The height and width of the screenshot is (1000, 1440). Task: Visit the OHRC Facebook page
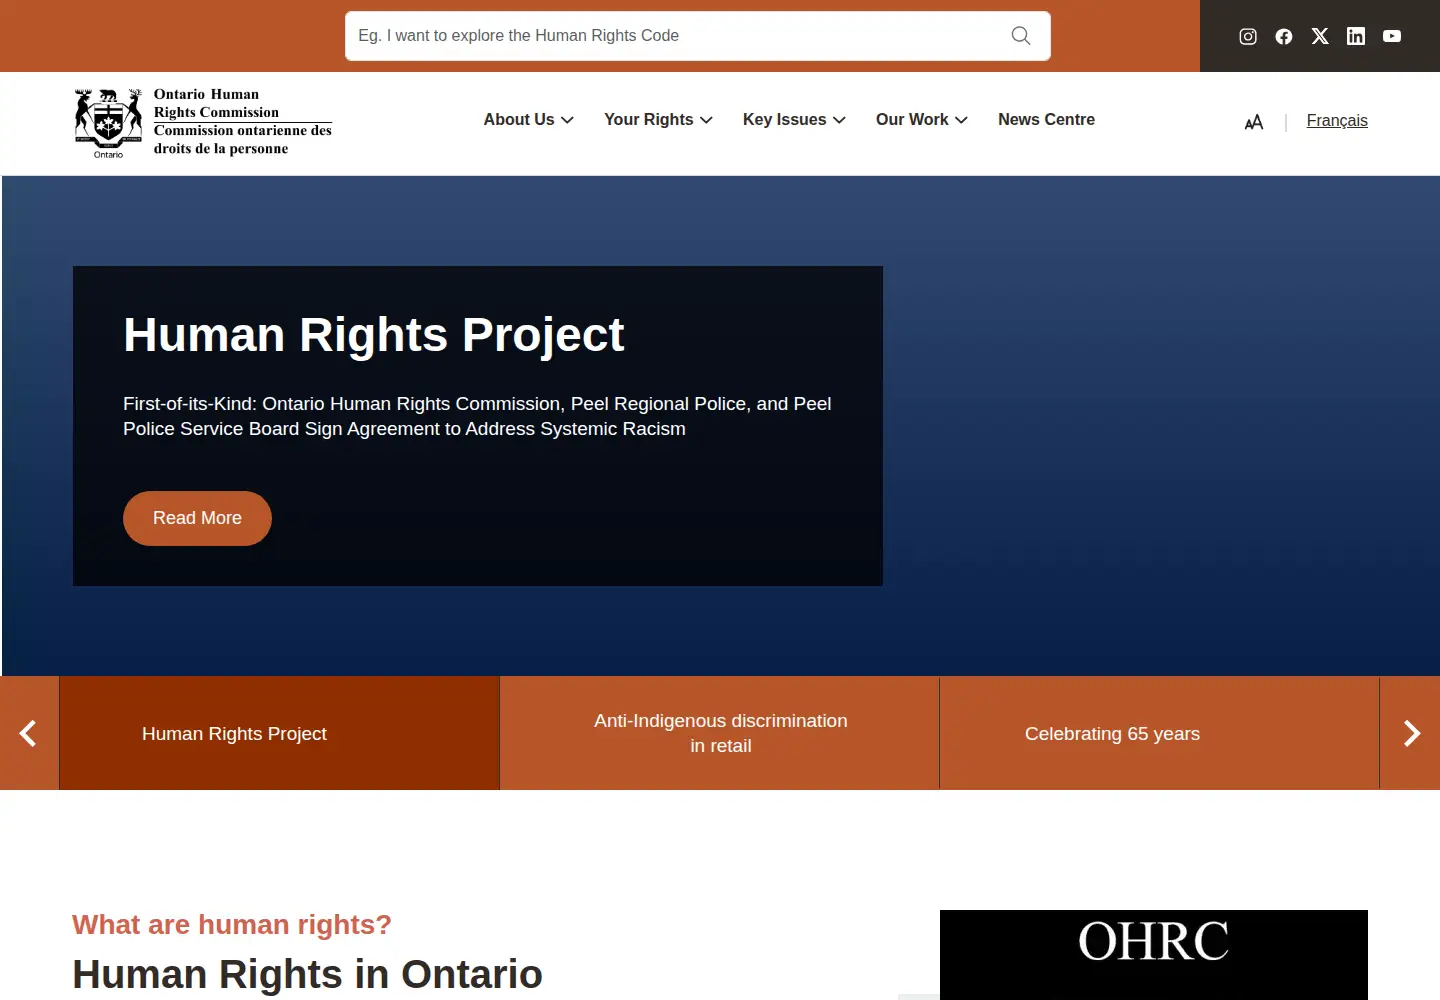1284,36
